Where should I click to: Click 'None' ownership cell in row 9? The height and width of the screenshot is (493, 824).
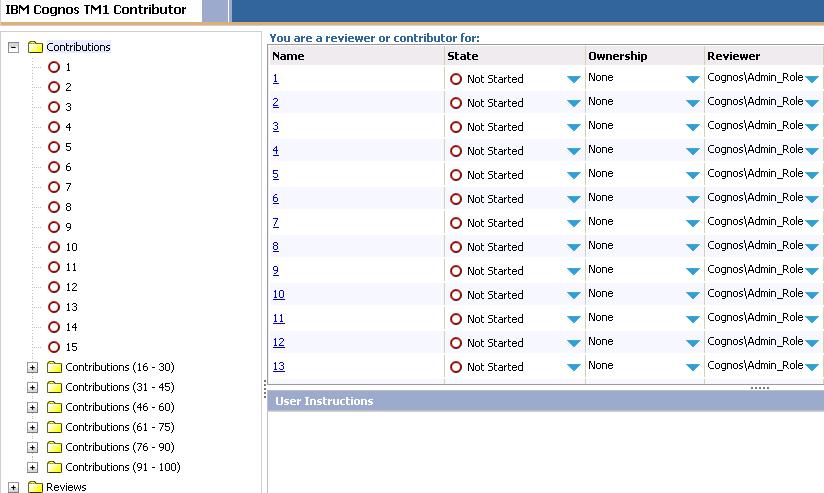(x=601, y=270)
